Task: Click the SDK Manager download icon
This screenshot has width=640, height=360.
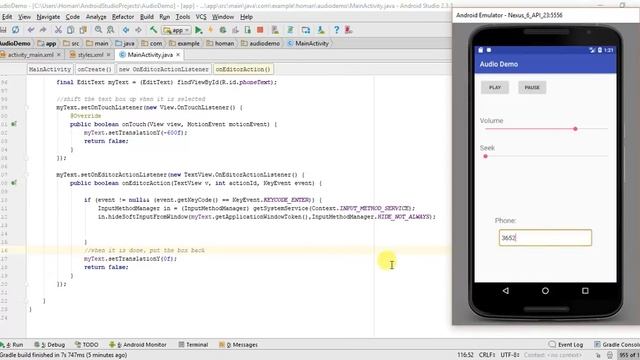Action: click(x=321, y=30)
